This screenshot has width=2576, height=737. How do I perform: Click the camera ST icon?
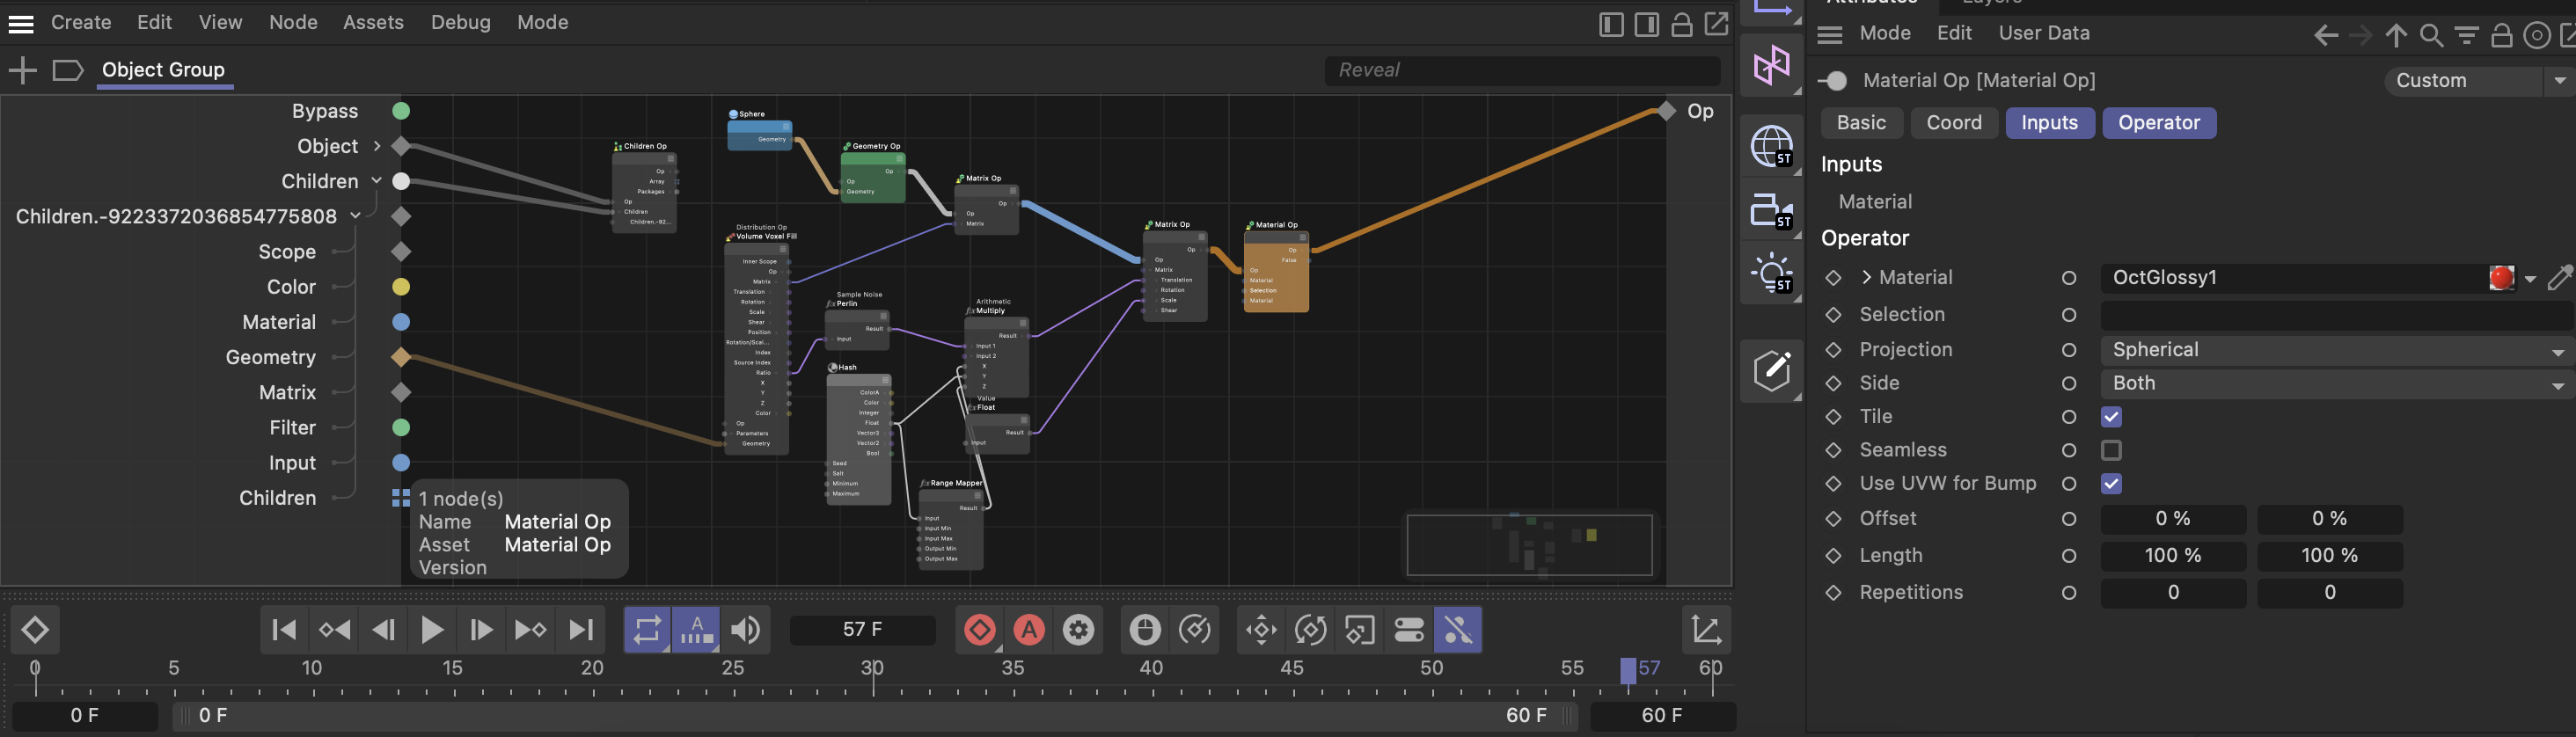(1771, 211)
